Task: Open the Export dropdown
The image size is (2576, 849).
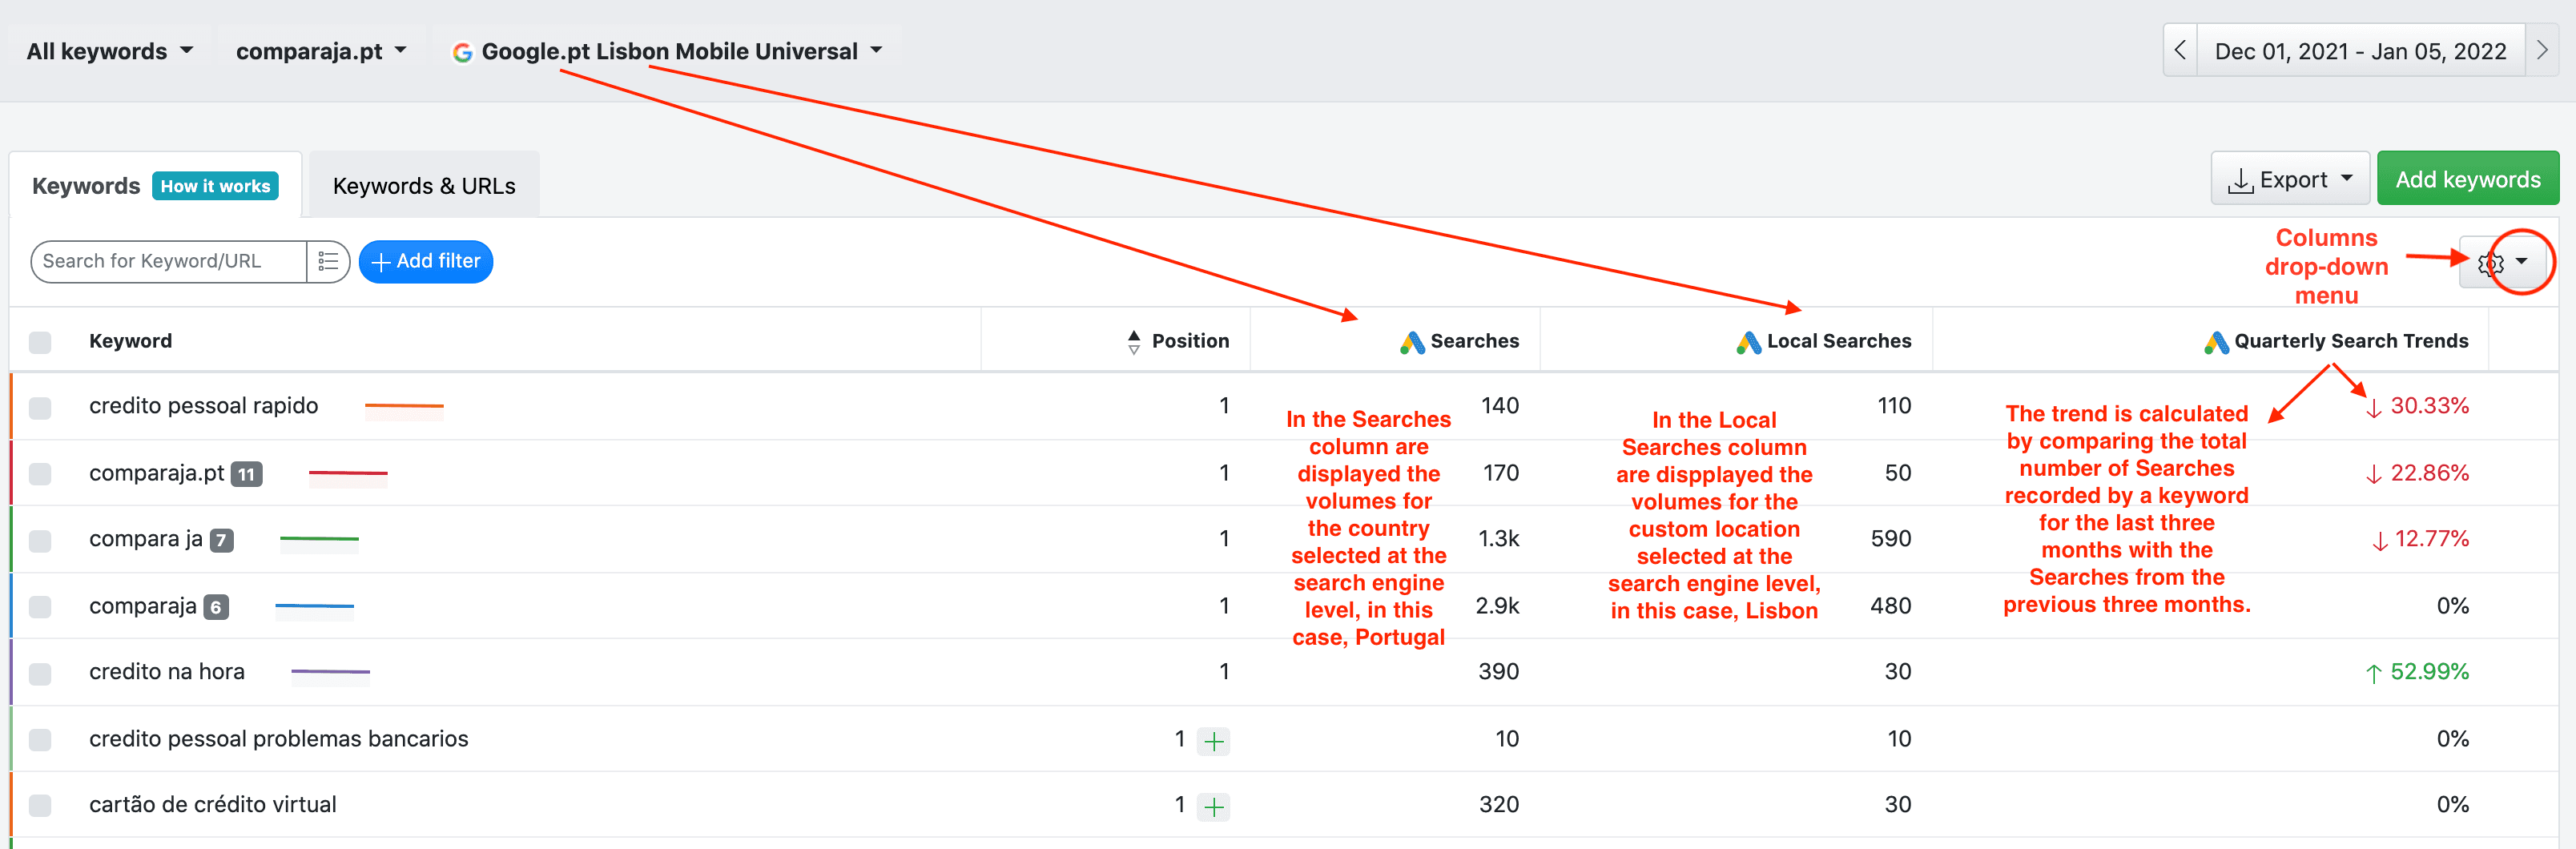Action: click(2289, 179)
